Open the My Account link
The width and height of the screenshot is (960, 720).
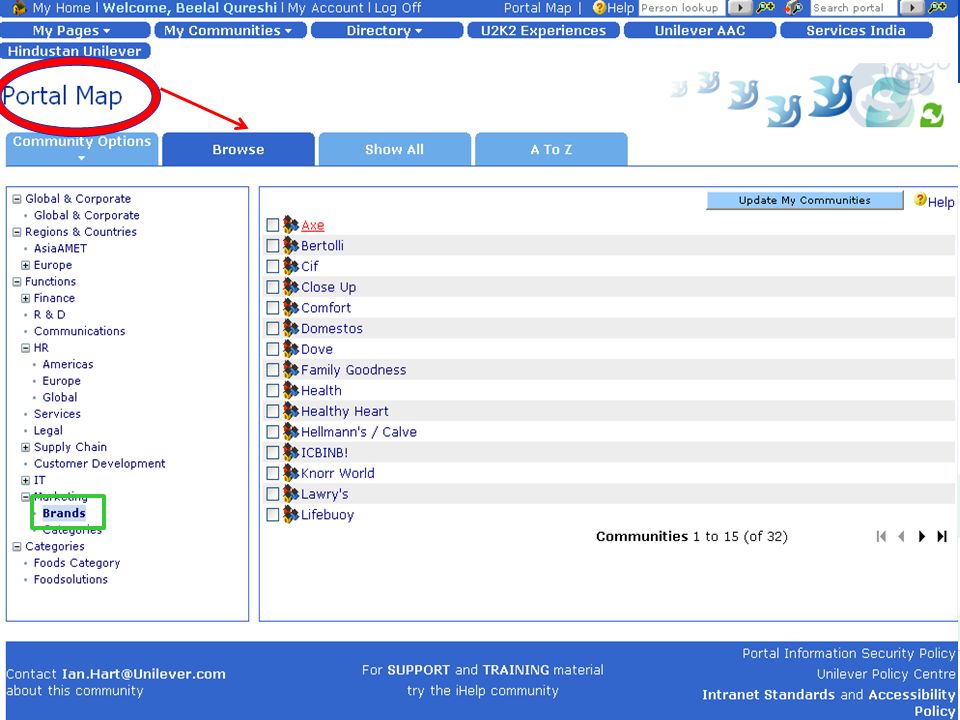pyautogui.click(x=326, y=8)
